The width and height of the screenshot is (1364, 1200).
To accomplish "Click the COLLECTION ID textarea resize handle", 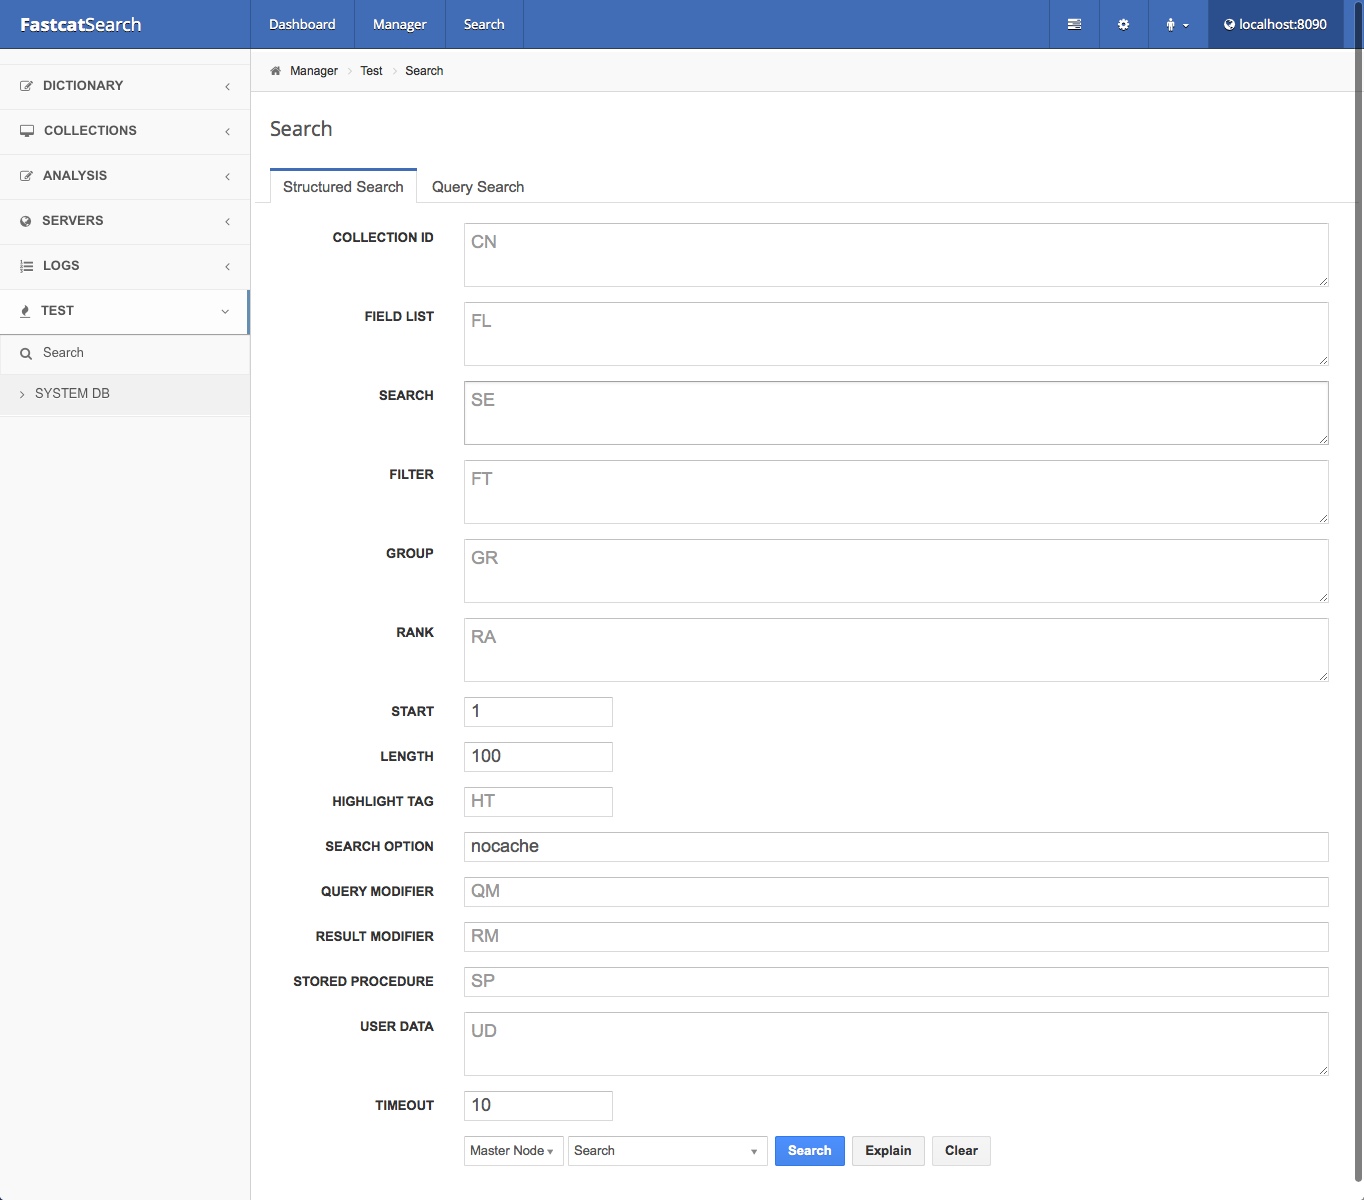I will [1323, 281].
